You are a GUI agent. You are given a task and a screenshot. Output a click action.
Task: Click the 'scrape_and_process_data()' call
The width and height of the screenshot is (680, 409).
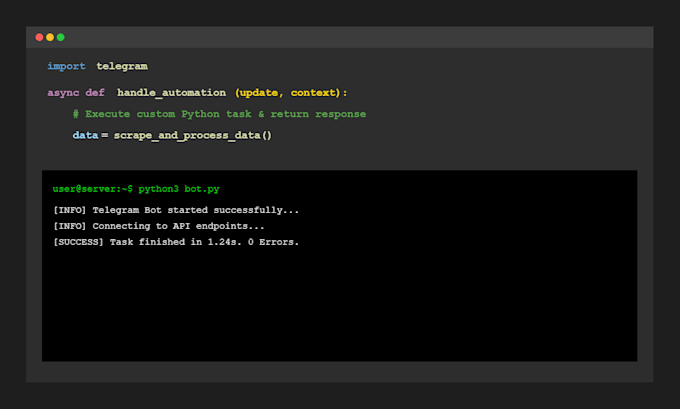193,135
